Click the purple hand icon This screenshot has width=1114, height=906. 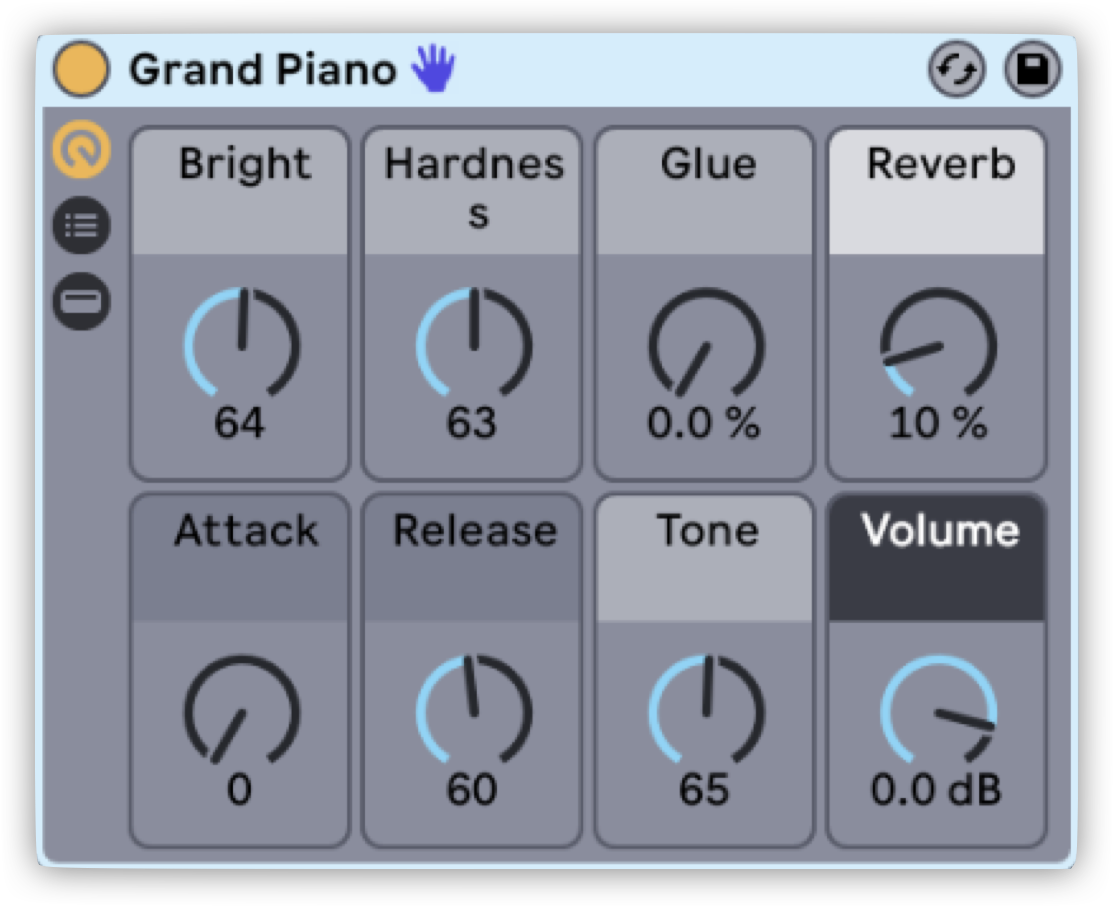tap(433, 68)
